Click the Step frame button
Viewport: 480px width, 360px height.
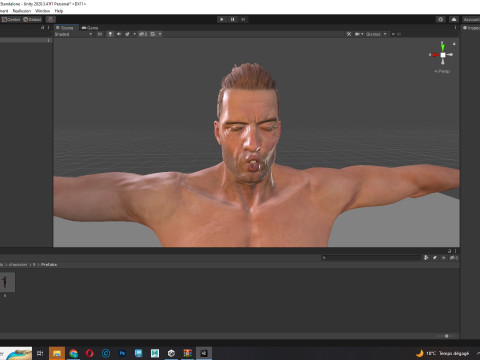click(x=243, y=19)
